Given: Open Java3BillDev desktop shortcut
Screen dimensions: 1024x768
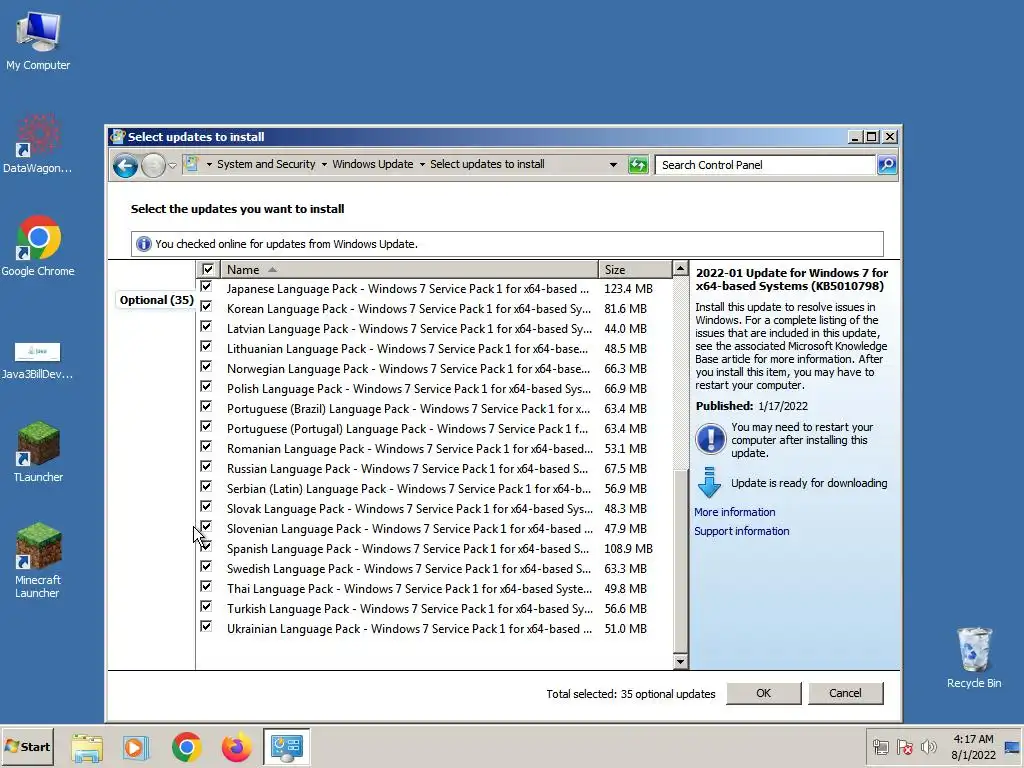Looking at the screenshot, I should (38, 359).
